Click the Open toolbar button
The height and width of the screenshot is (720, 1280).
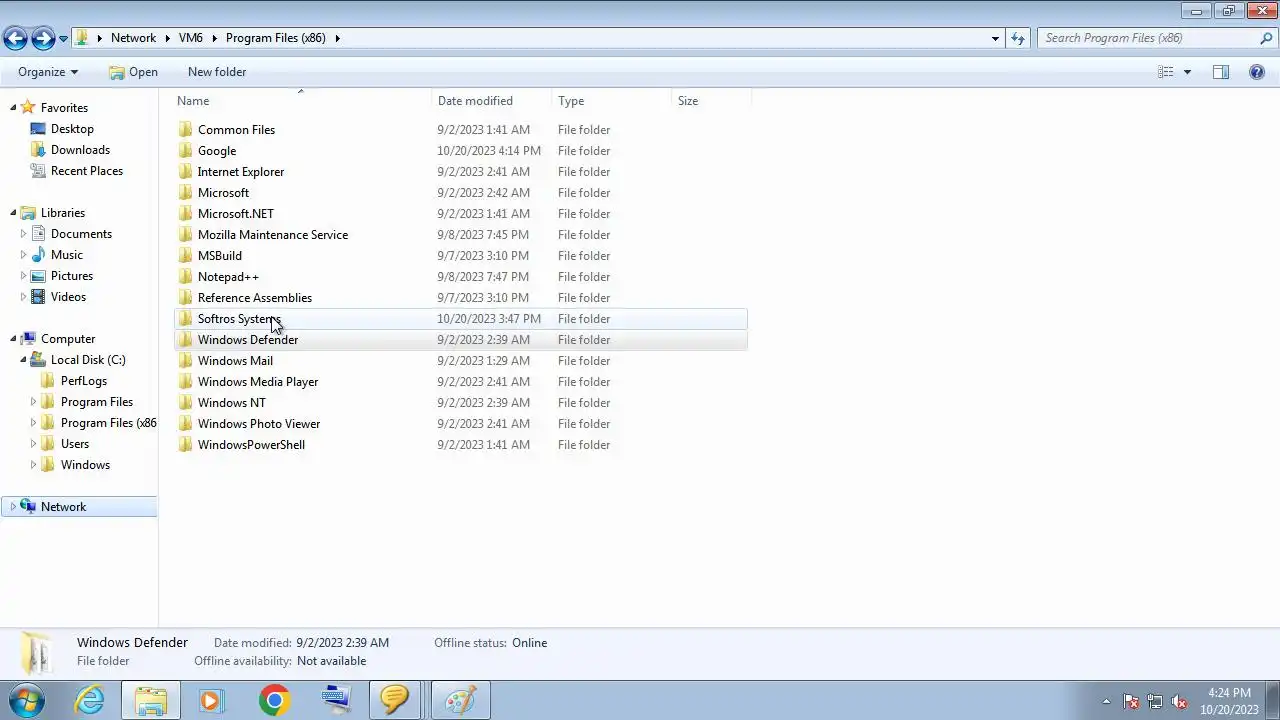(133, 72)
